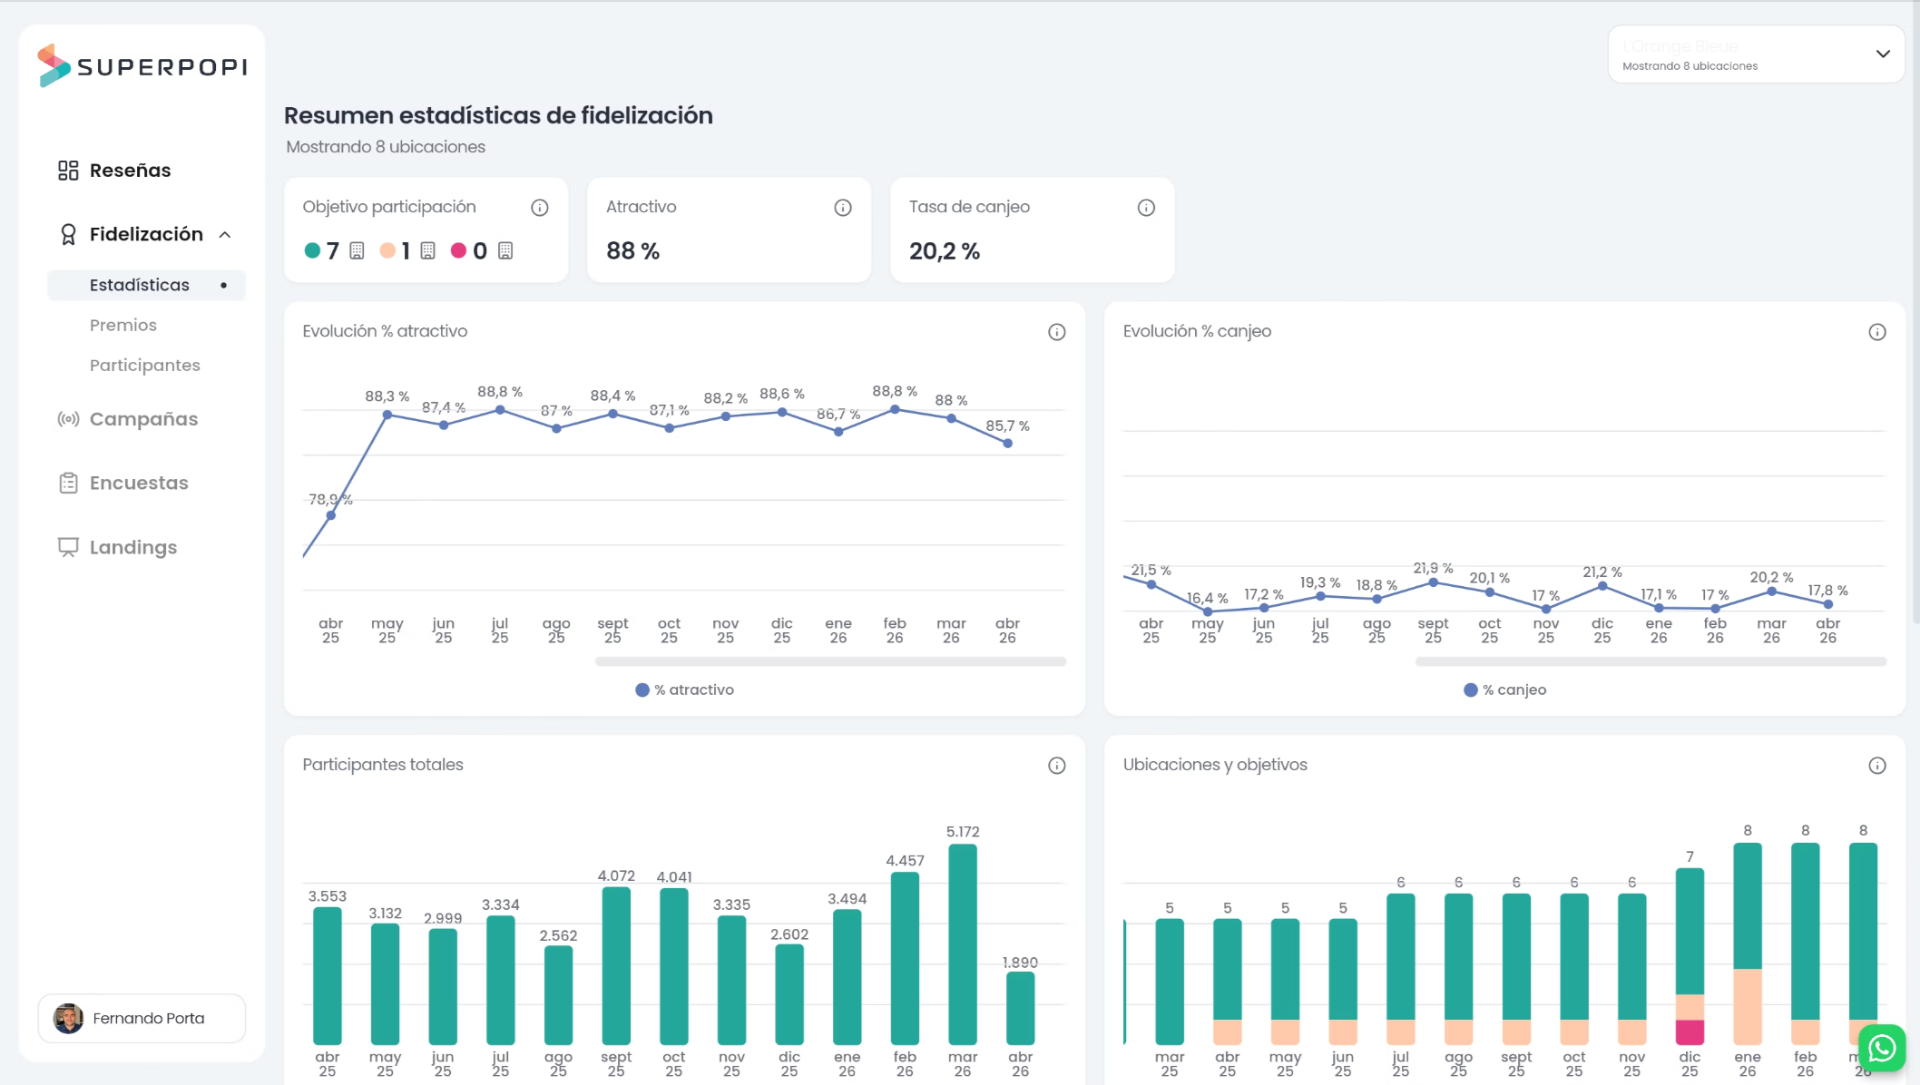The width and height of the screenshot is (1920, 1085).
Task: Open info on Evolución % canjeo chart
Action: (1877, 332)
